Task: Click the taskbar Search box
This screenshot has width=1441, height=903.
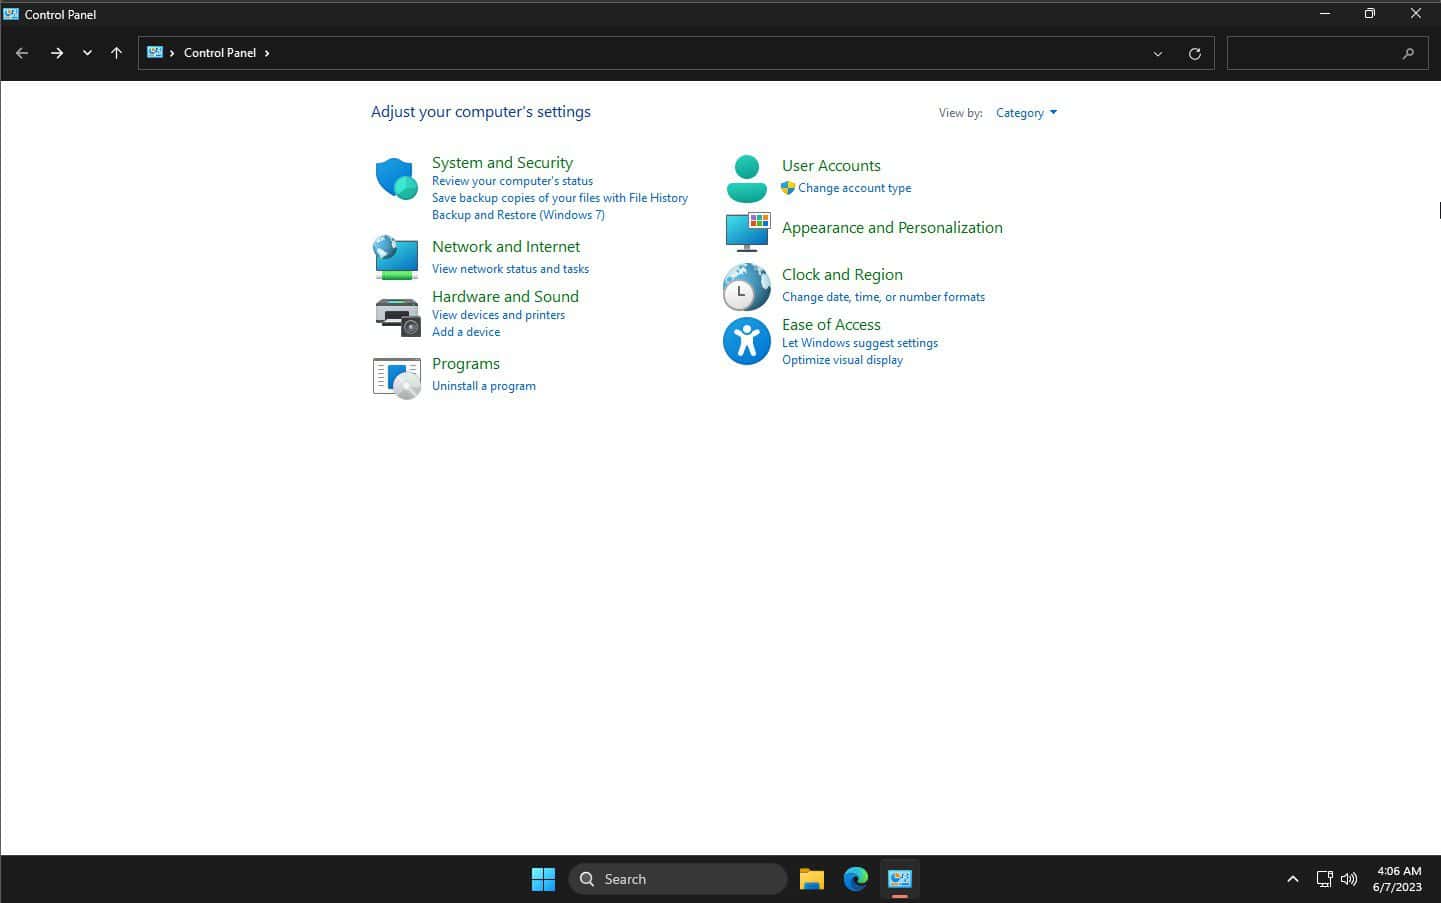Action: (678, 879)
